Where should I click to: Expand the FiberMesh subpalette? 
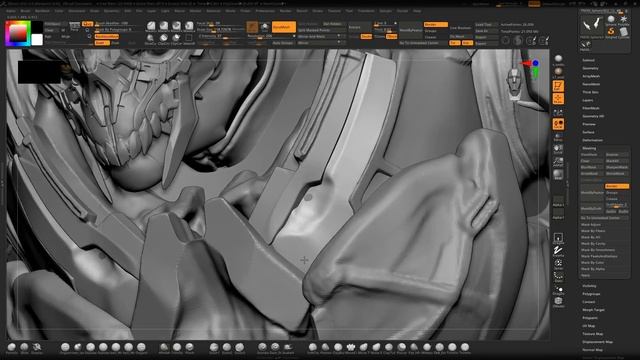591,108
